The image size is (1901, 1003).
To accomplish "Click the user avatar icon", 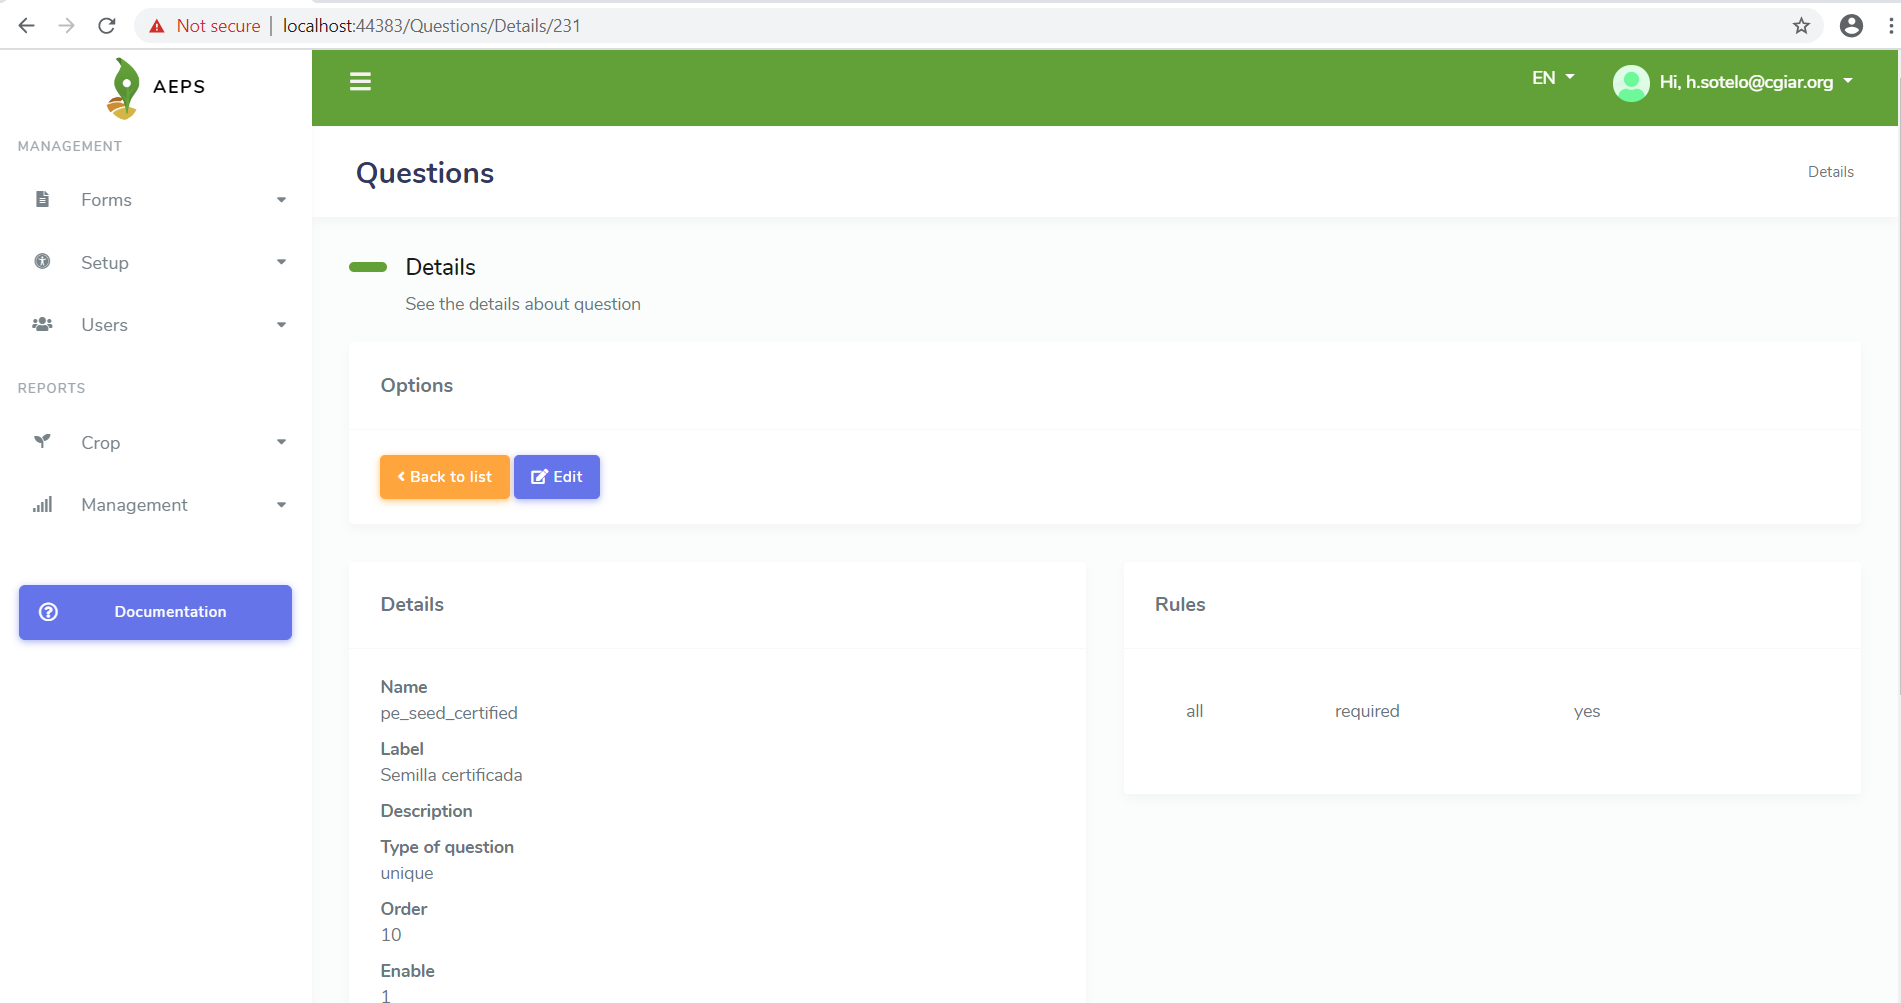I will click(1631, 82).
